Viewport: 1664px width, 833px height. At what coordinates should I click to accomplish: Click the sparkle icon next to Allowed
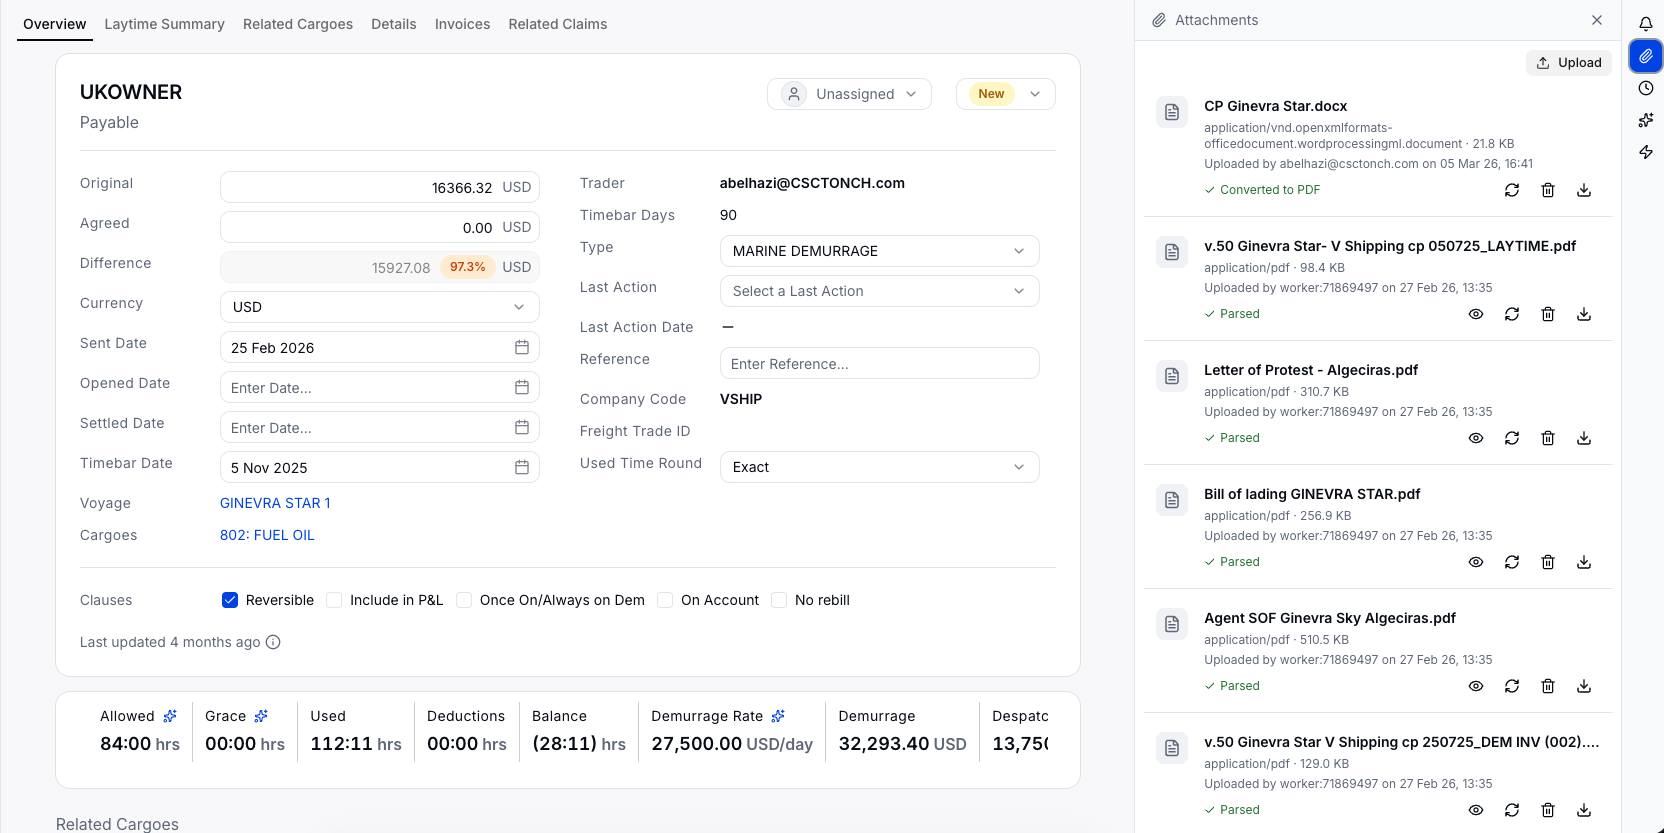pyautogui.click(x=170, y=716)
